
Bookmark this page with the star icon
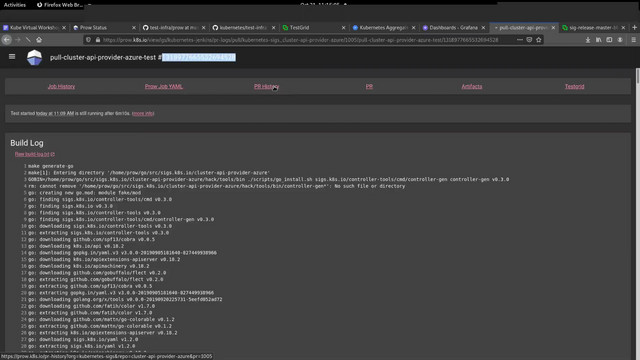[539, 40]
